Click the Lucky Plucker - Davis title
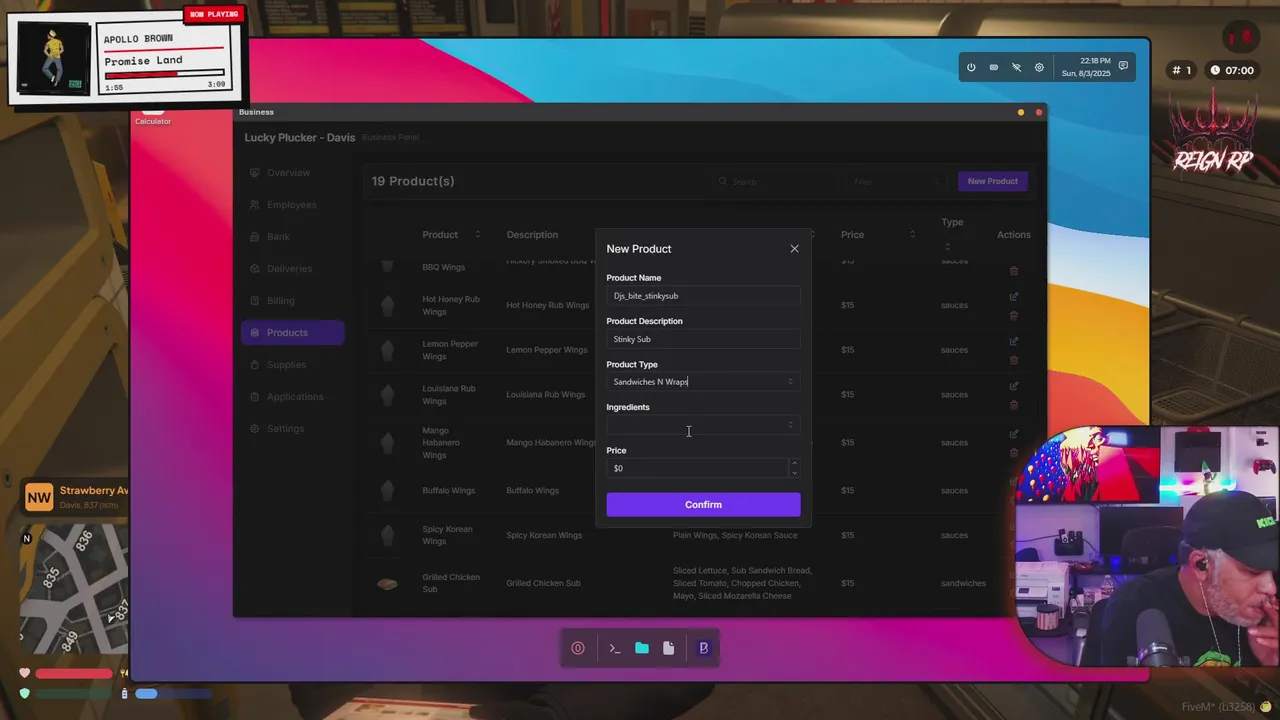 pos(300,137)
